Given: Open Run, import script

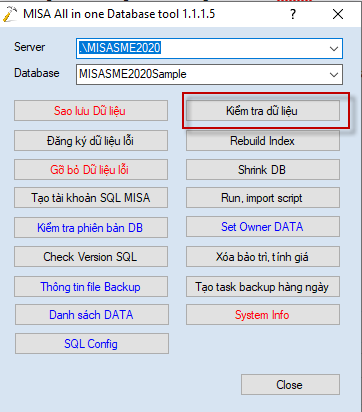Looking at the screenshot, I should [x=263, y=198].
